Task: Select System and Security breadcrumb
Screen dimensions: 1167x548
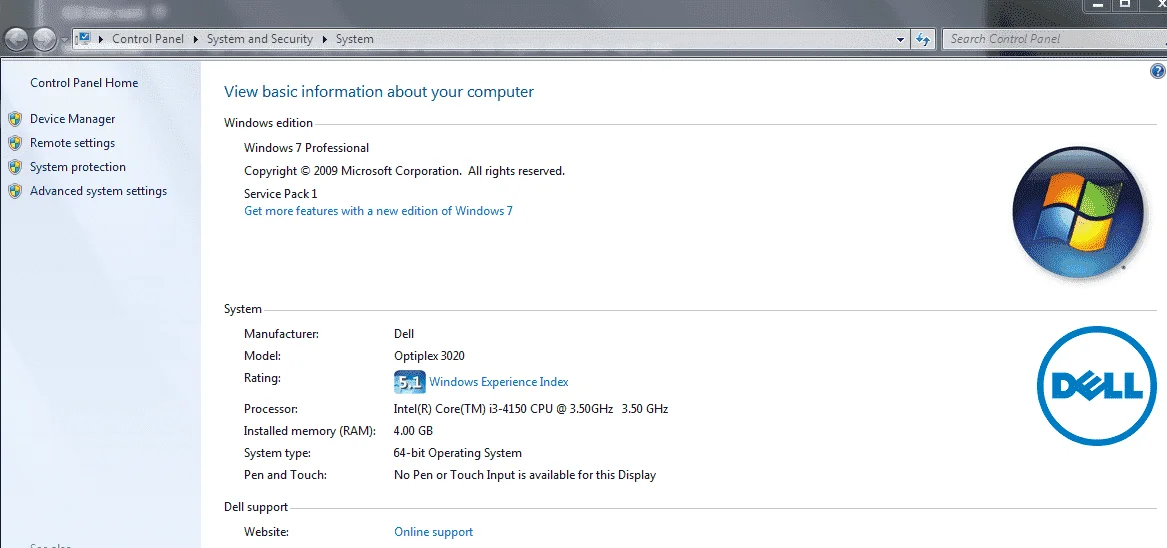Action: coord(260,39)
